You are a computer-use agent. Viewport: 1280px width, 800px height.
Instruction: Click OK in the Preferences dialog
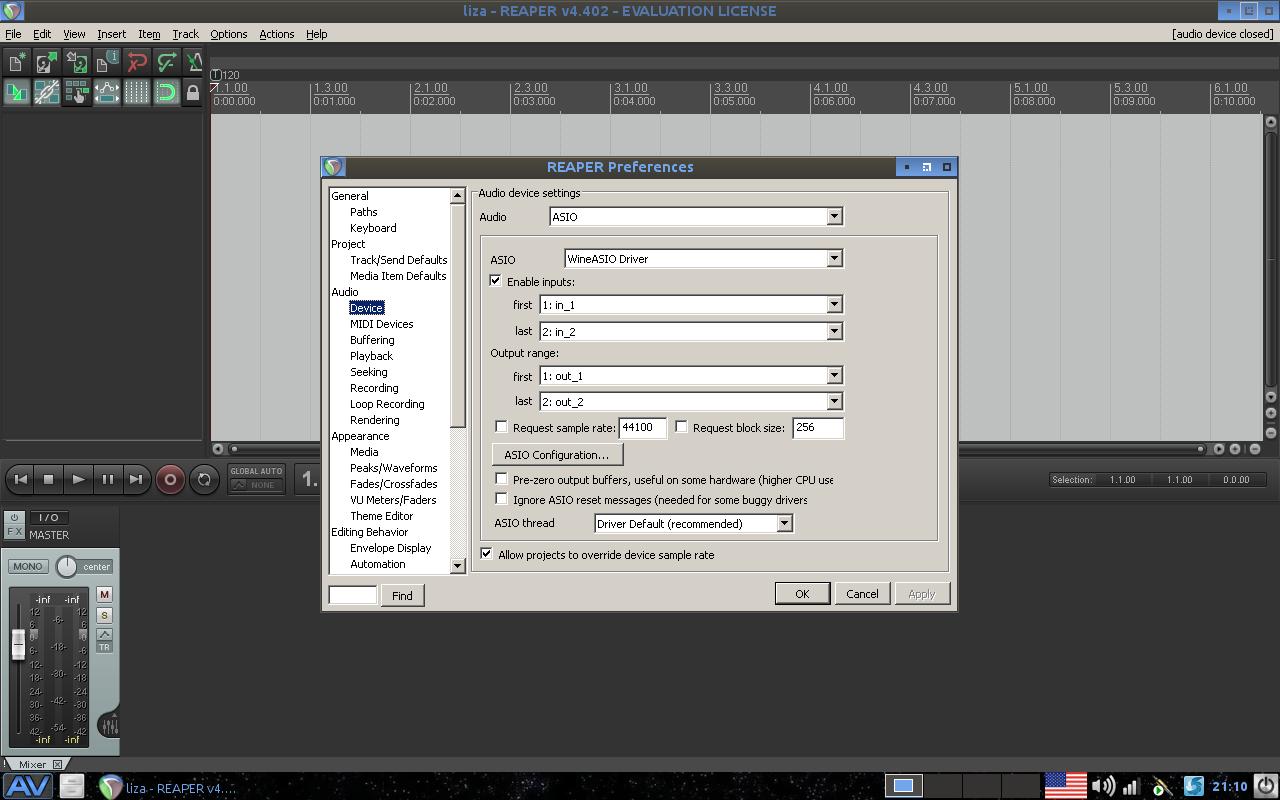[801, 594]
